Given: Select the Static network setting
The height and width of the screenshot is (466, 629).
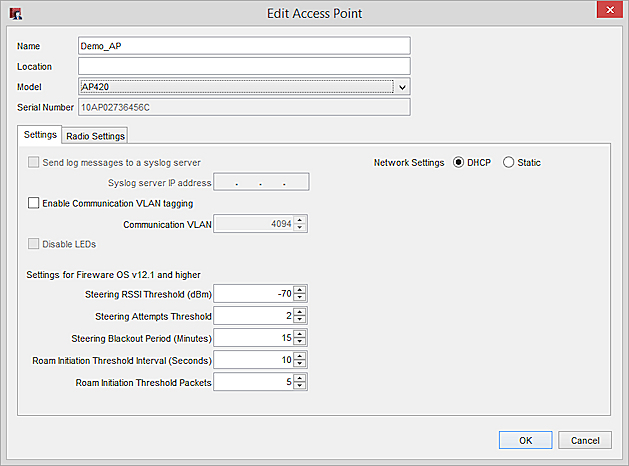Looking at the screenshot, I should 509,162.
